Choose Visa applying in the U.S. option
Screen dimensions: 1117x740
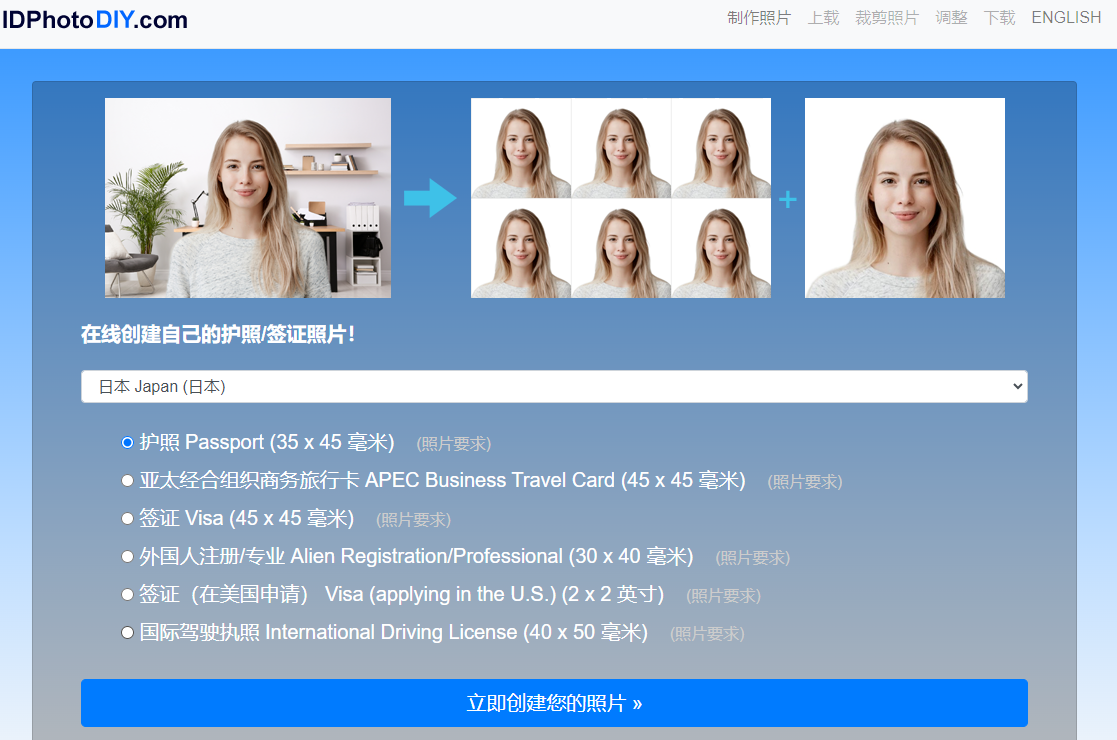coord(127,594)
